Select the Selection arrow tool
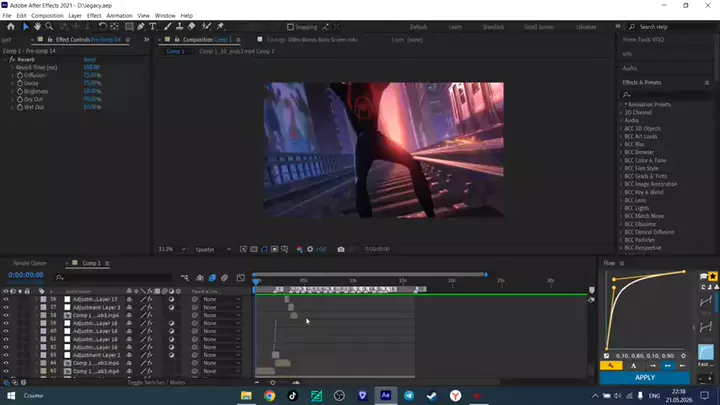 26,27
